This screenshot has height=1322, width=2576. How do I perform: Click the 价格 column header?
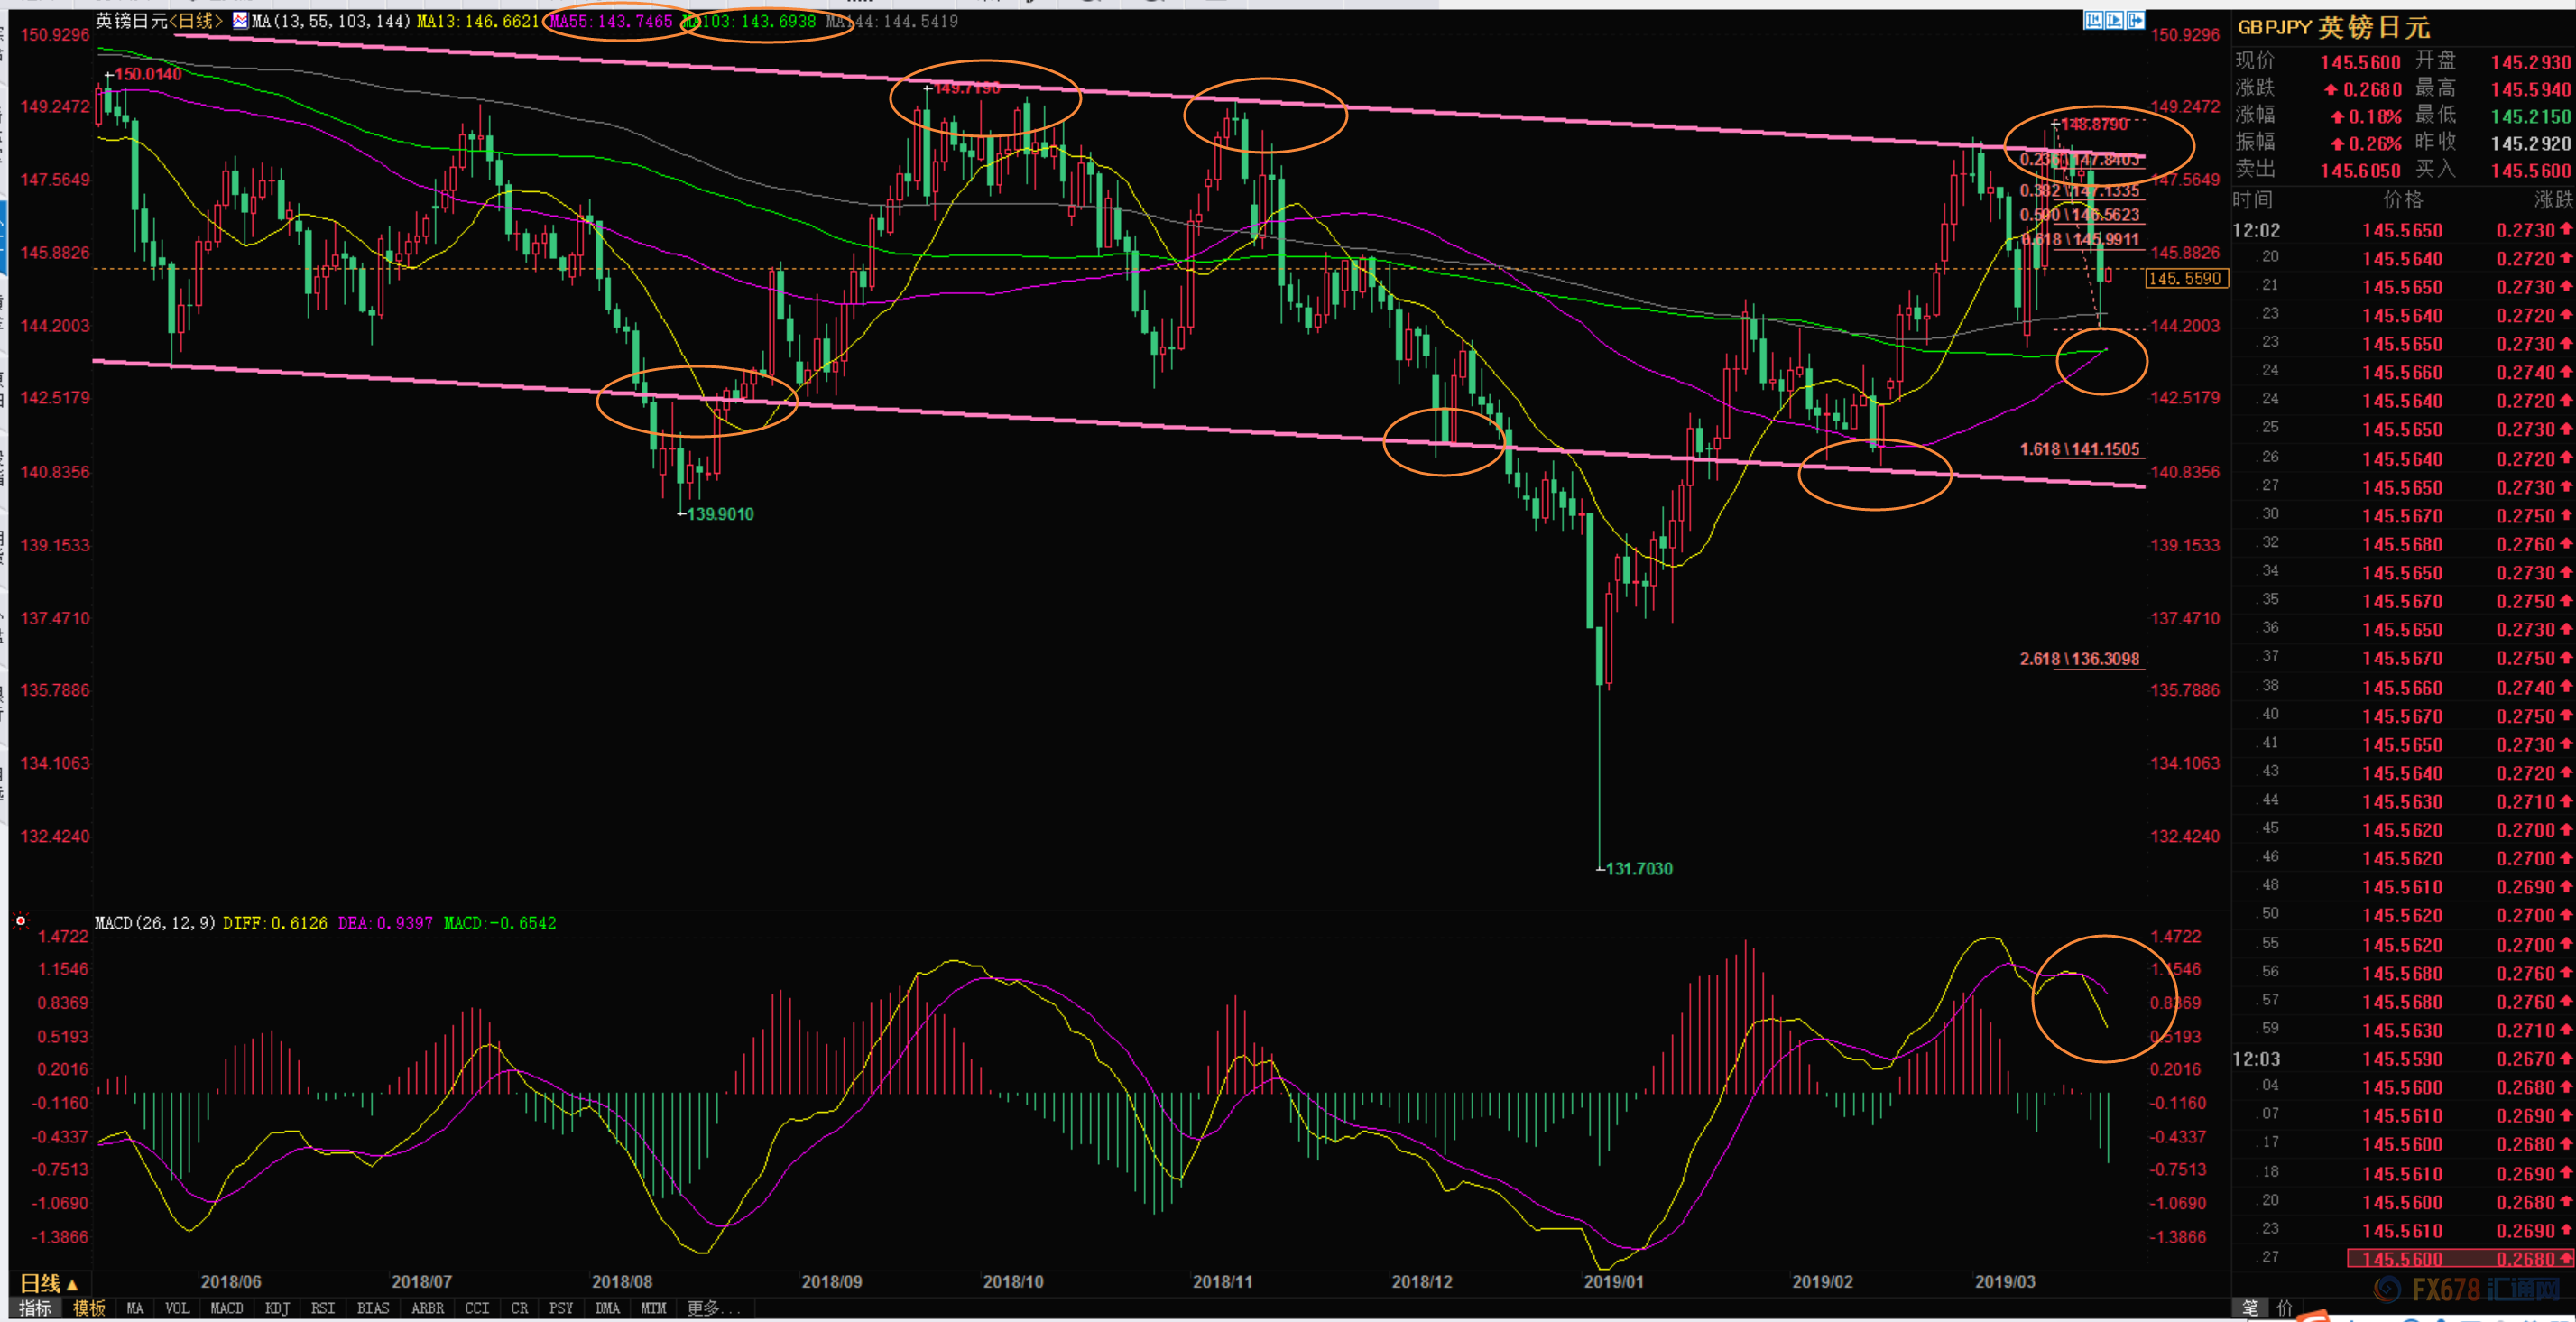pyautogui.click(x=2402, y=200)
